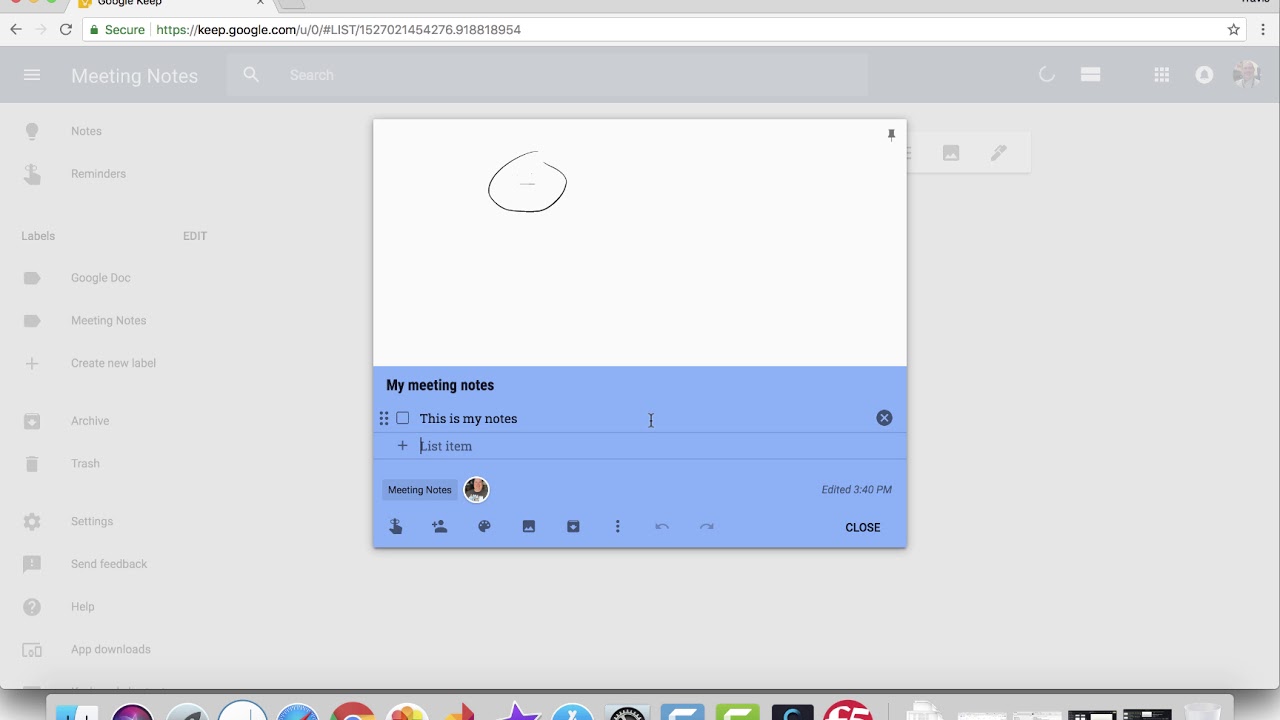This screenshot has height=720, width=1280.
Task: Select the Google Doc label
Action: tap(100, 278)
